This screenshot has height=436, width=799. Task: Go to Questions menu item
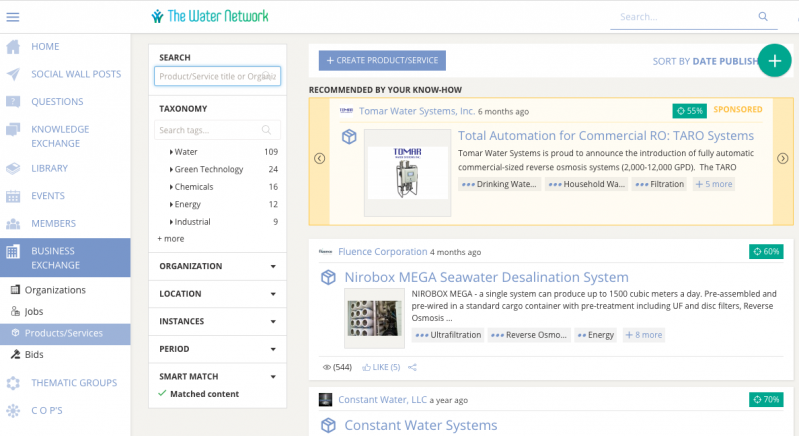coord(57,102)
